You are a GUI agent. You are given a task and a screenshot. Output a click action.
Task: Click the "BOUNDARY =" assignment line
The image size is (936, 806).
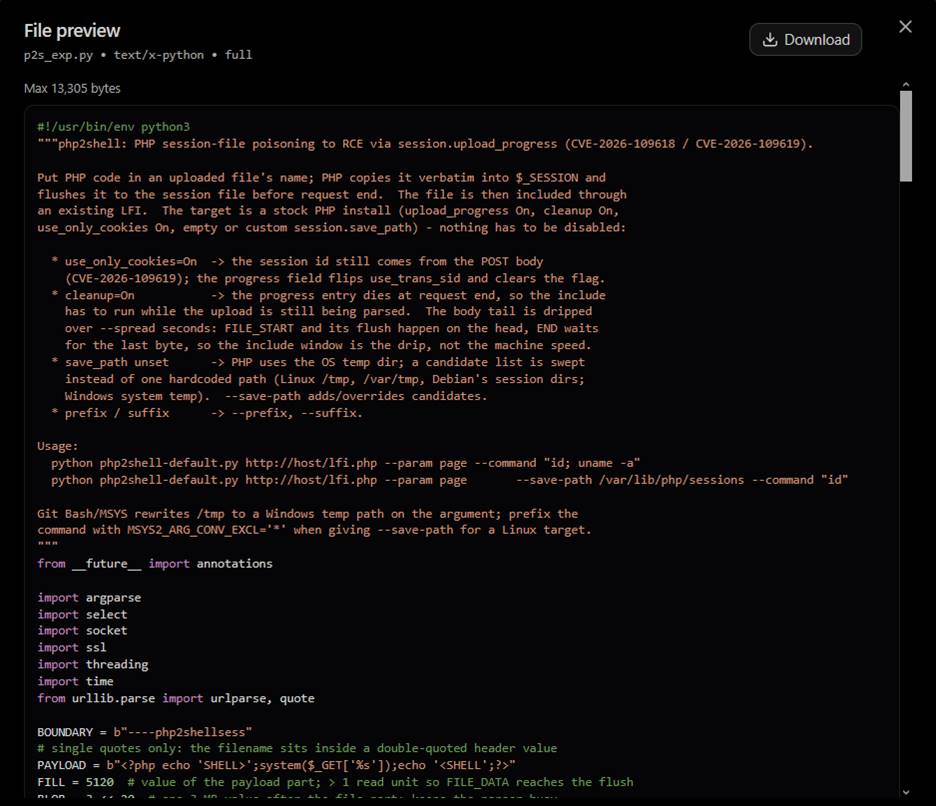coord(144,732)
